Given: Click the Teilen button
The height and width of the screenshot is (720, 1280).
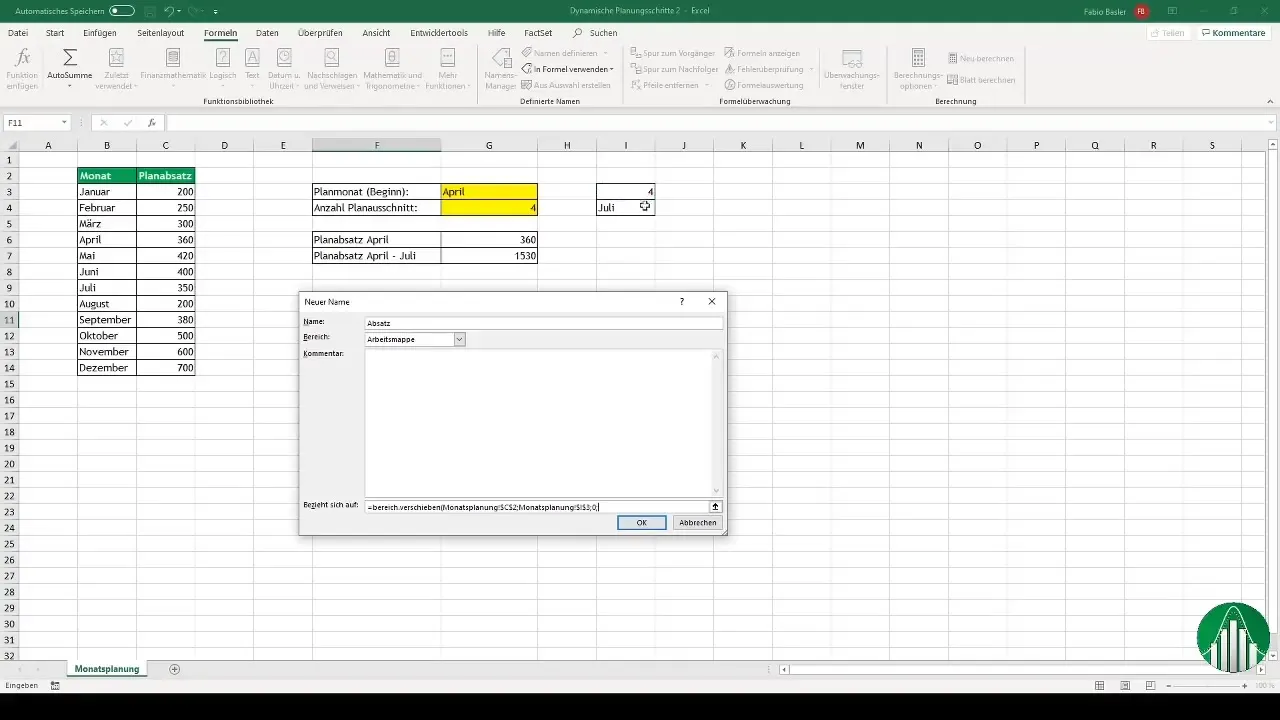Looking at the screenshot, I should (1169, 33).
